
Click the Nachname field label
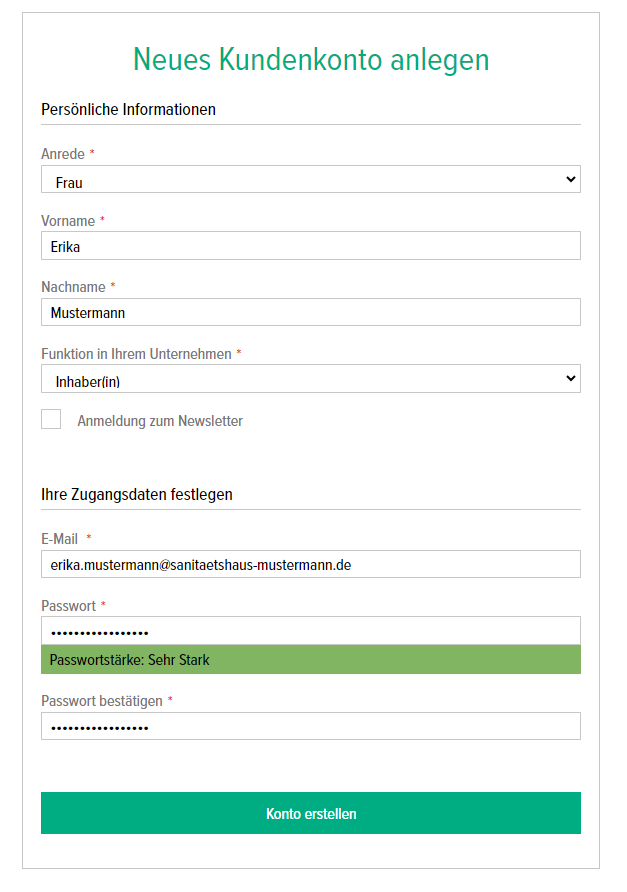point(73,287)
